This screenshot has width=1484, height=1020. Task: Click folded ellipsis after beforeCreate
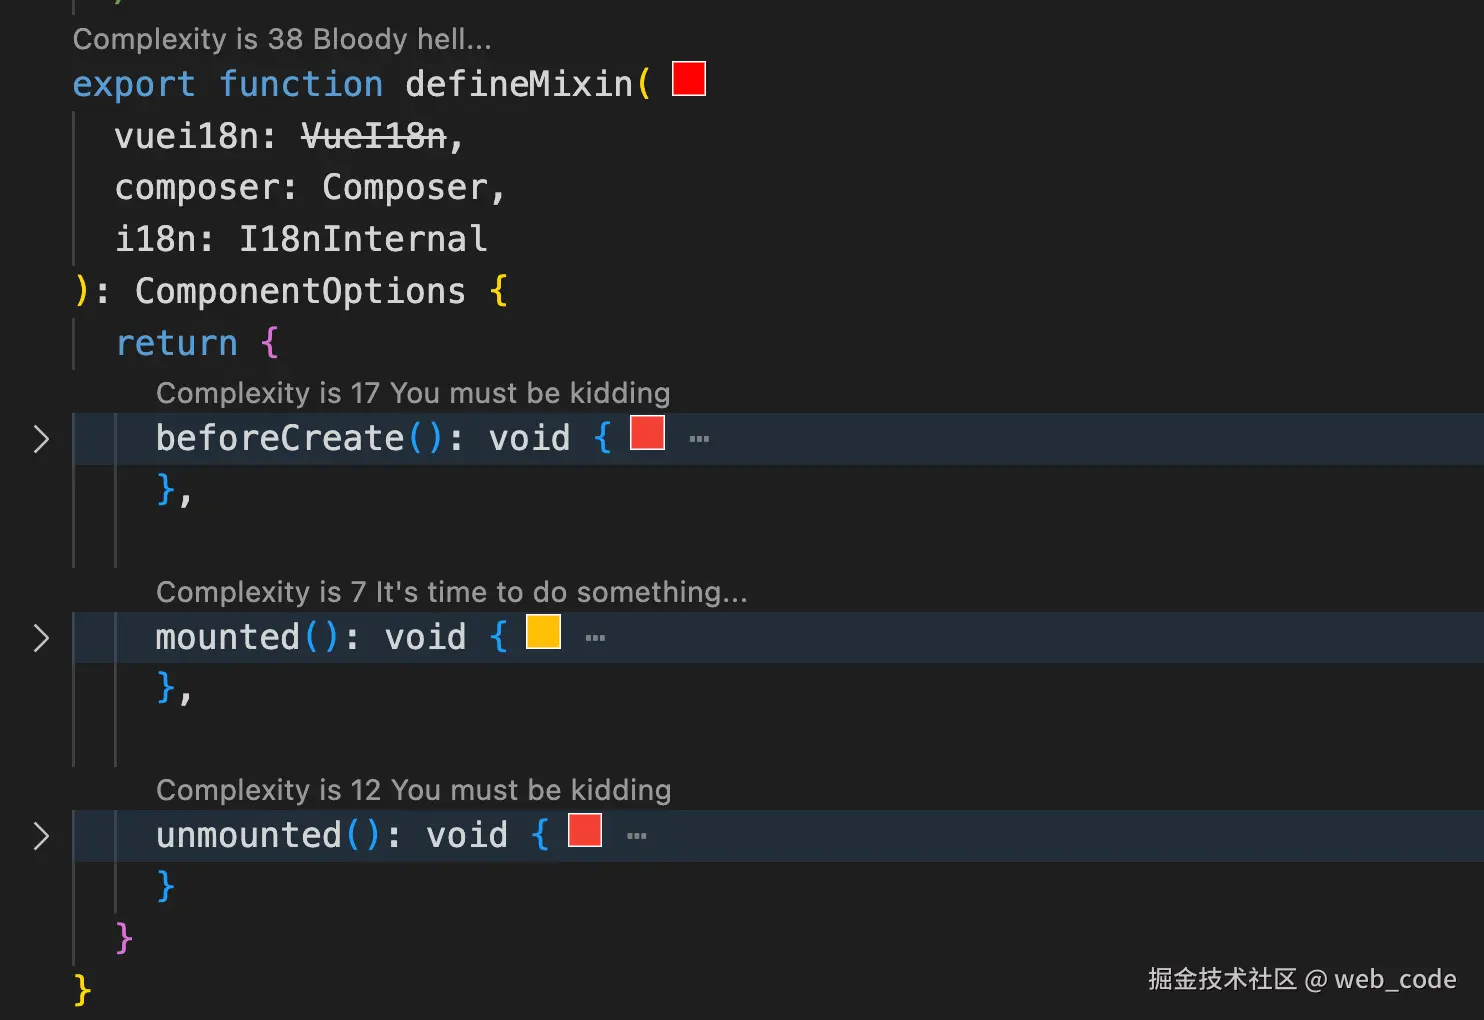pos(699,439)
